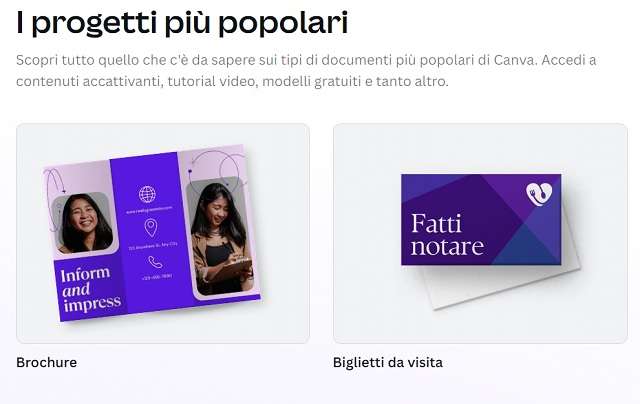
Task: Click the Biglietti da visita label
Action: (x=388, y=362)
